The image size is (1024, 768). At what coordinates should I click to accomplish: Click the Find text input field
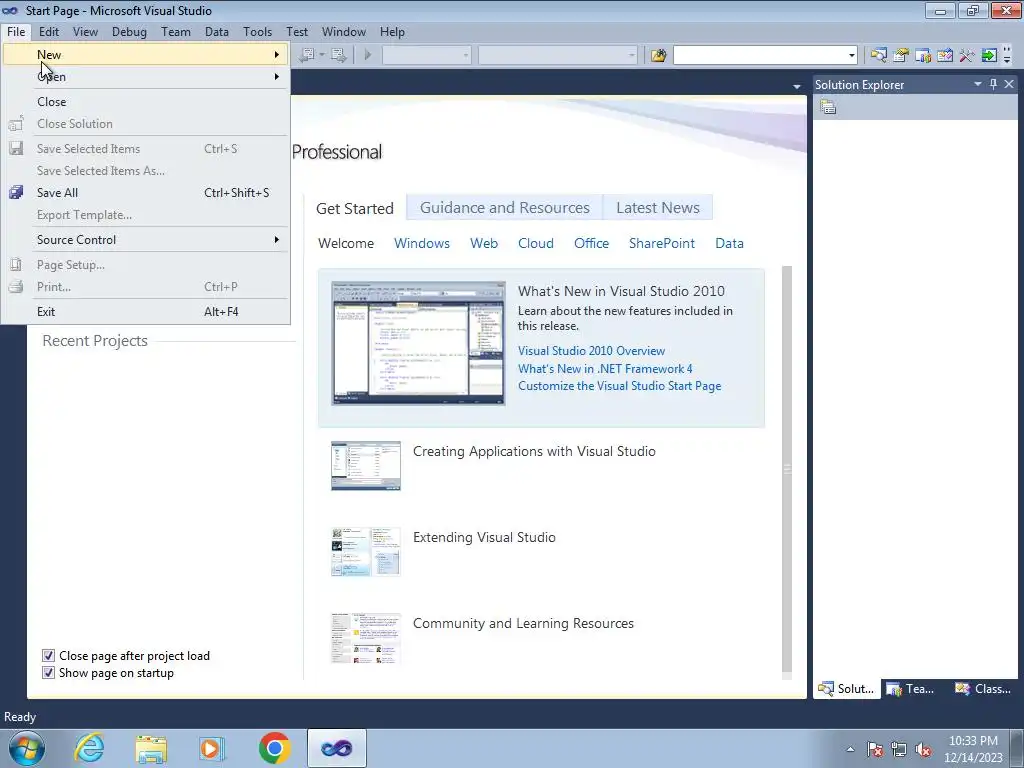[760, 56]
